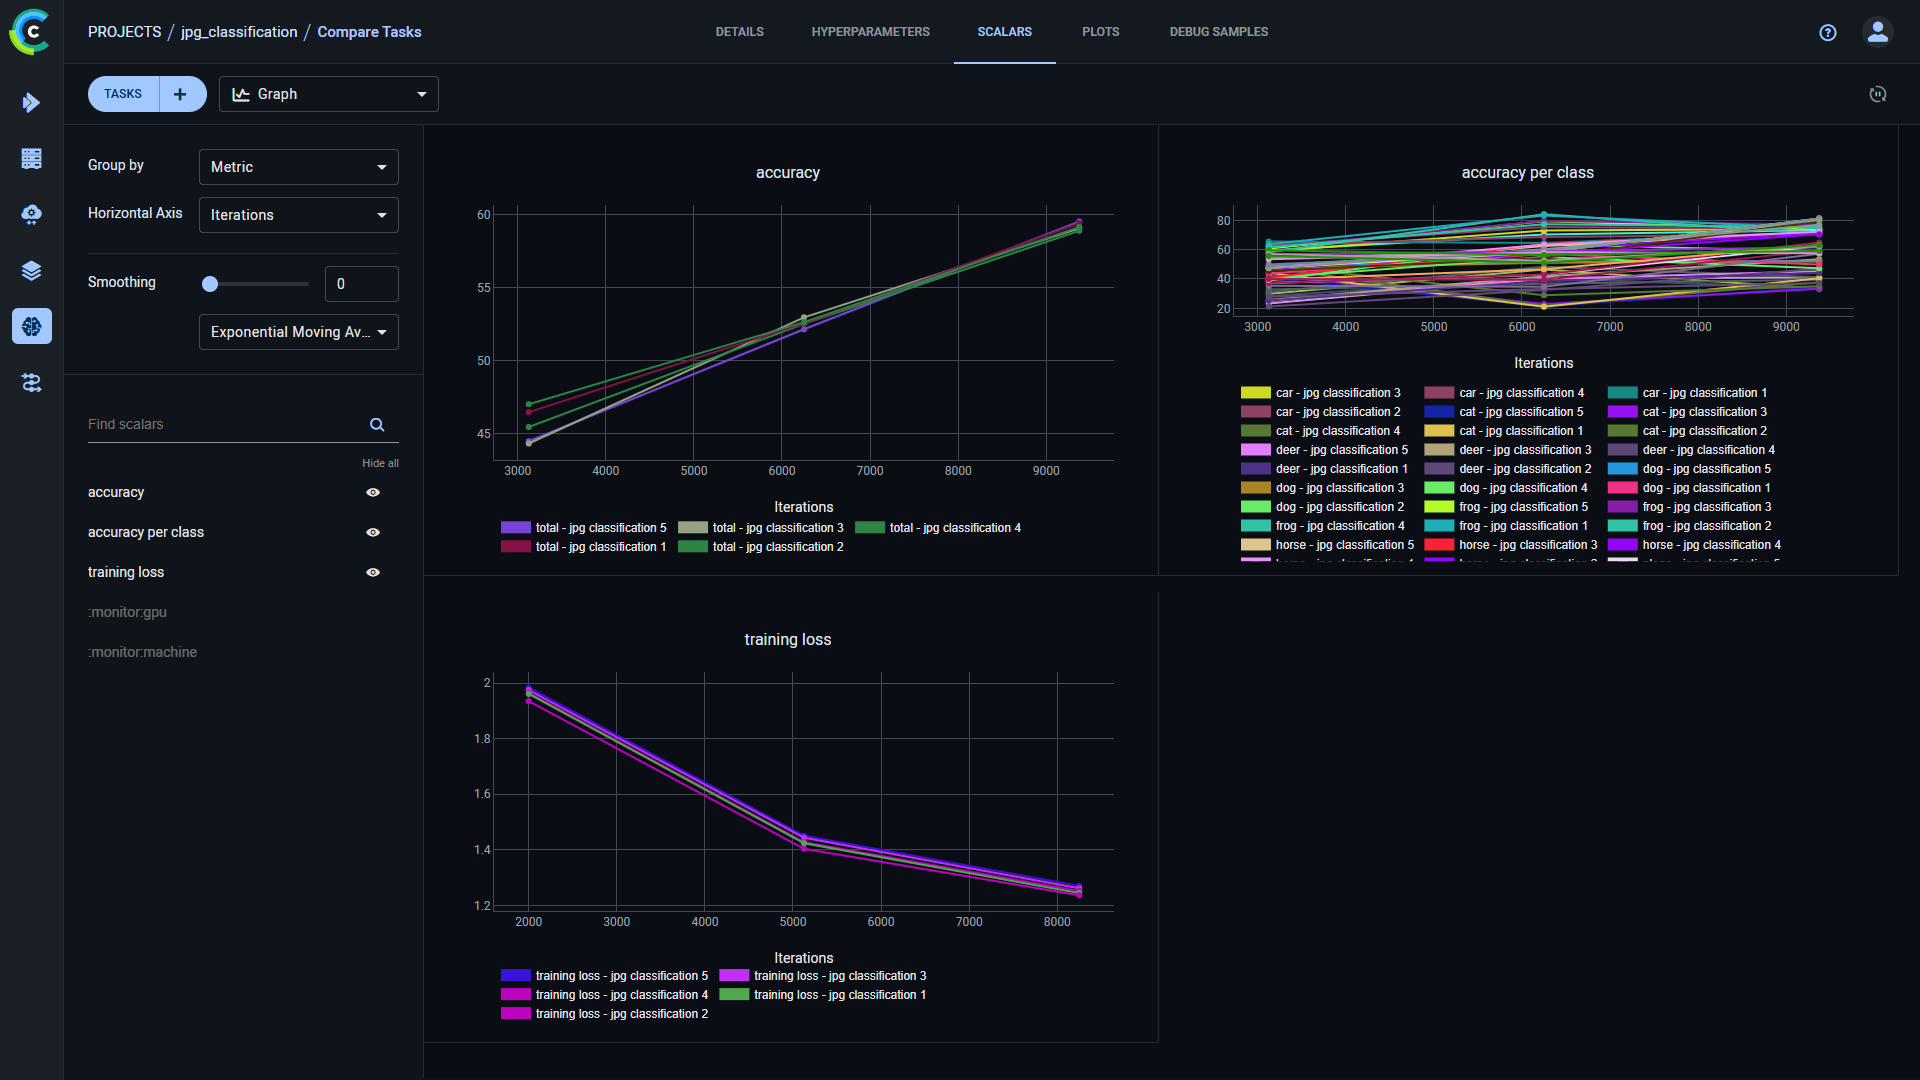This screenshot has width=1920, height=1080.
Task: Click the user profile icon top right
Action: (x=1878, y=32)
